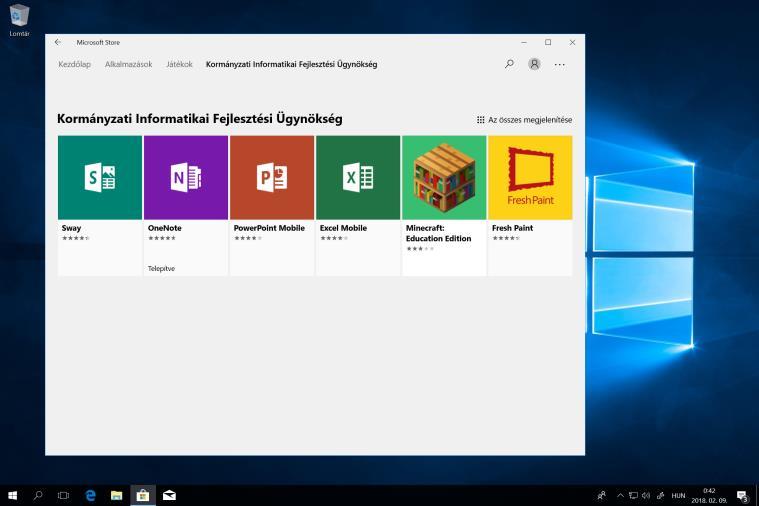Open File Explorer from taskbar

[117, 495]
